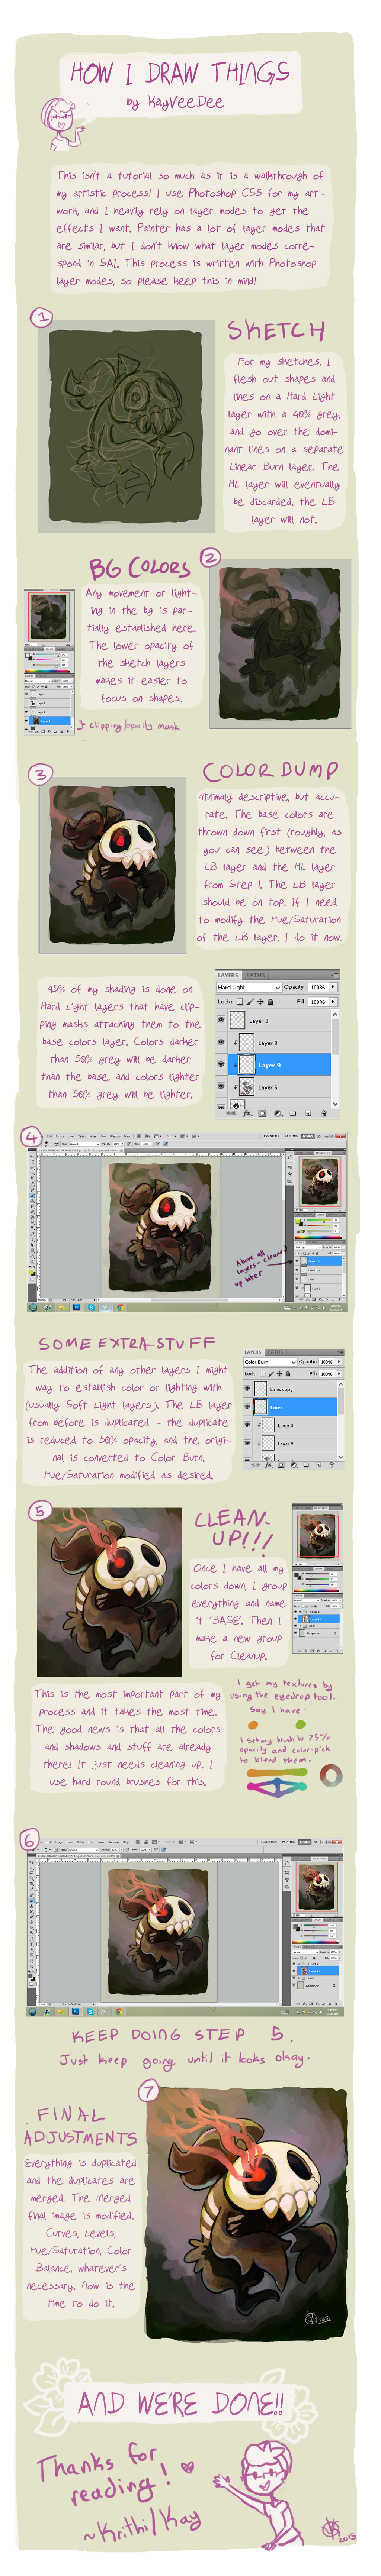Create new layer in Color Burn layers panel
This screenshot has width=381, height=2576.
tap(319, 1465)
